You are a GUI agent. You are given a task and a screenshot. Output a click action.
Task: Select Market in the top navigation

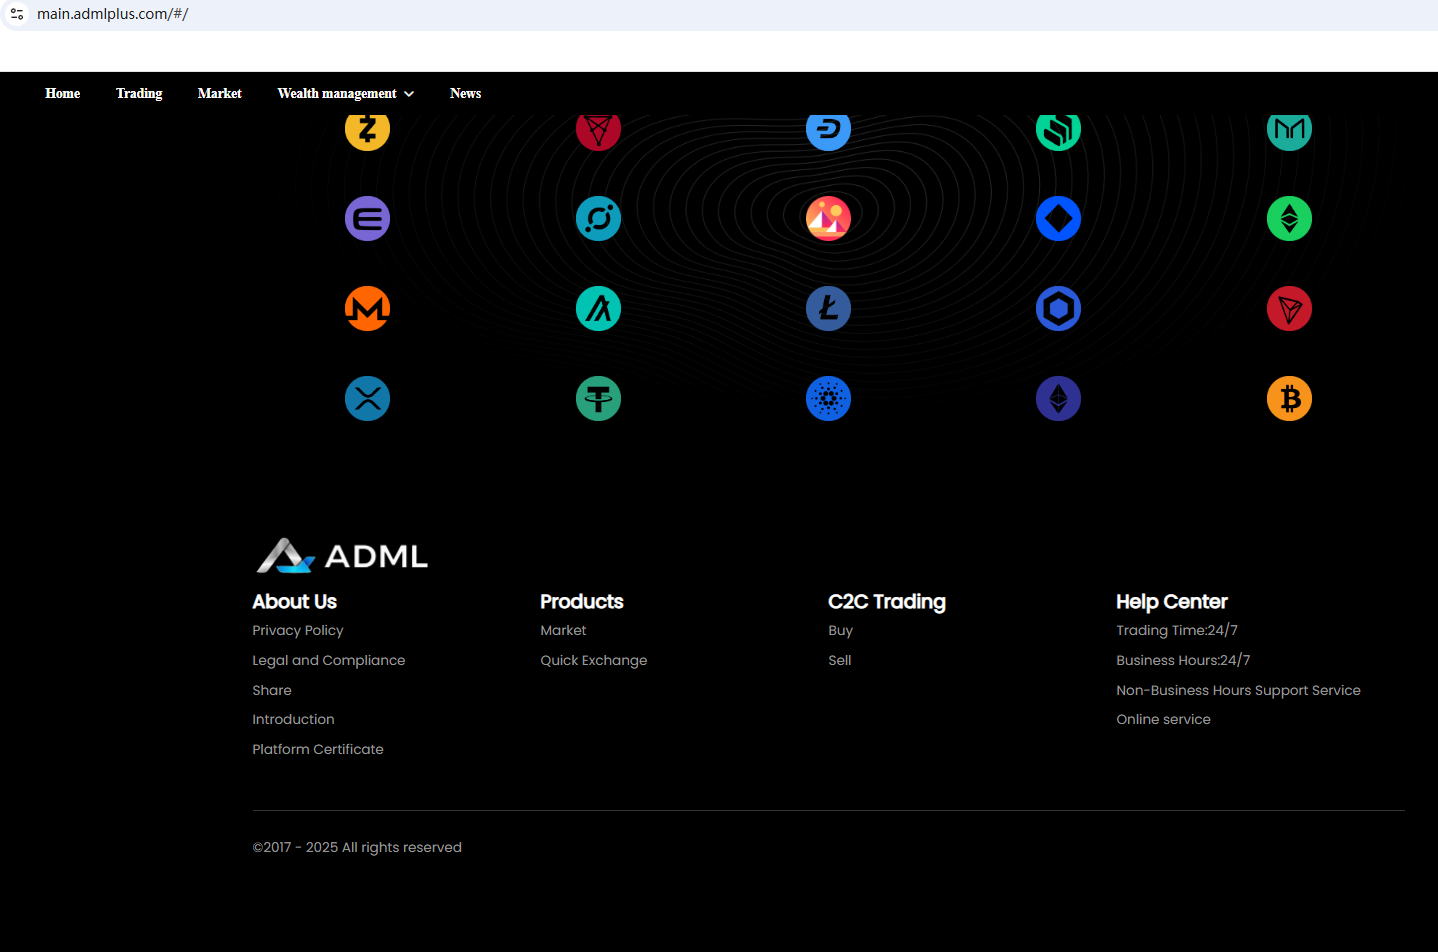[x=220, y=93]
